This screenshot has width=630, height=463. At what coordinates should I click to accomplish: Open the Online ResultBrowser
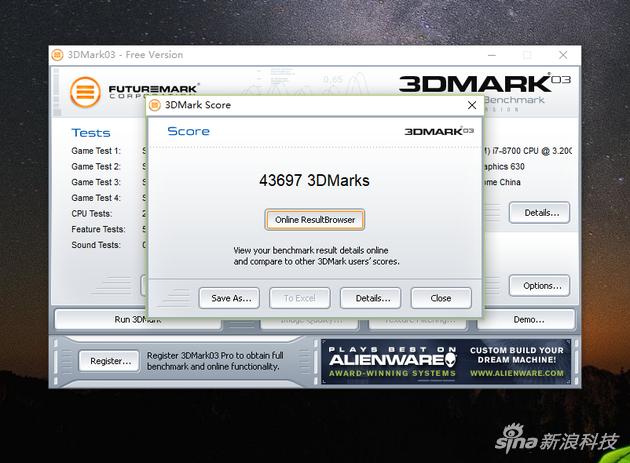[315, 220]
